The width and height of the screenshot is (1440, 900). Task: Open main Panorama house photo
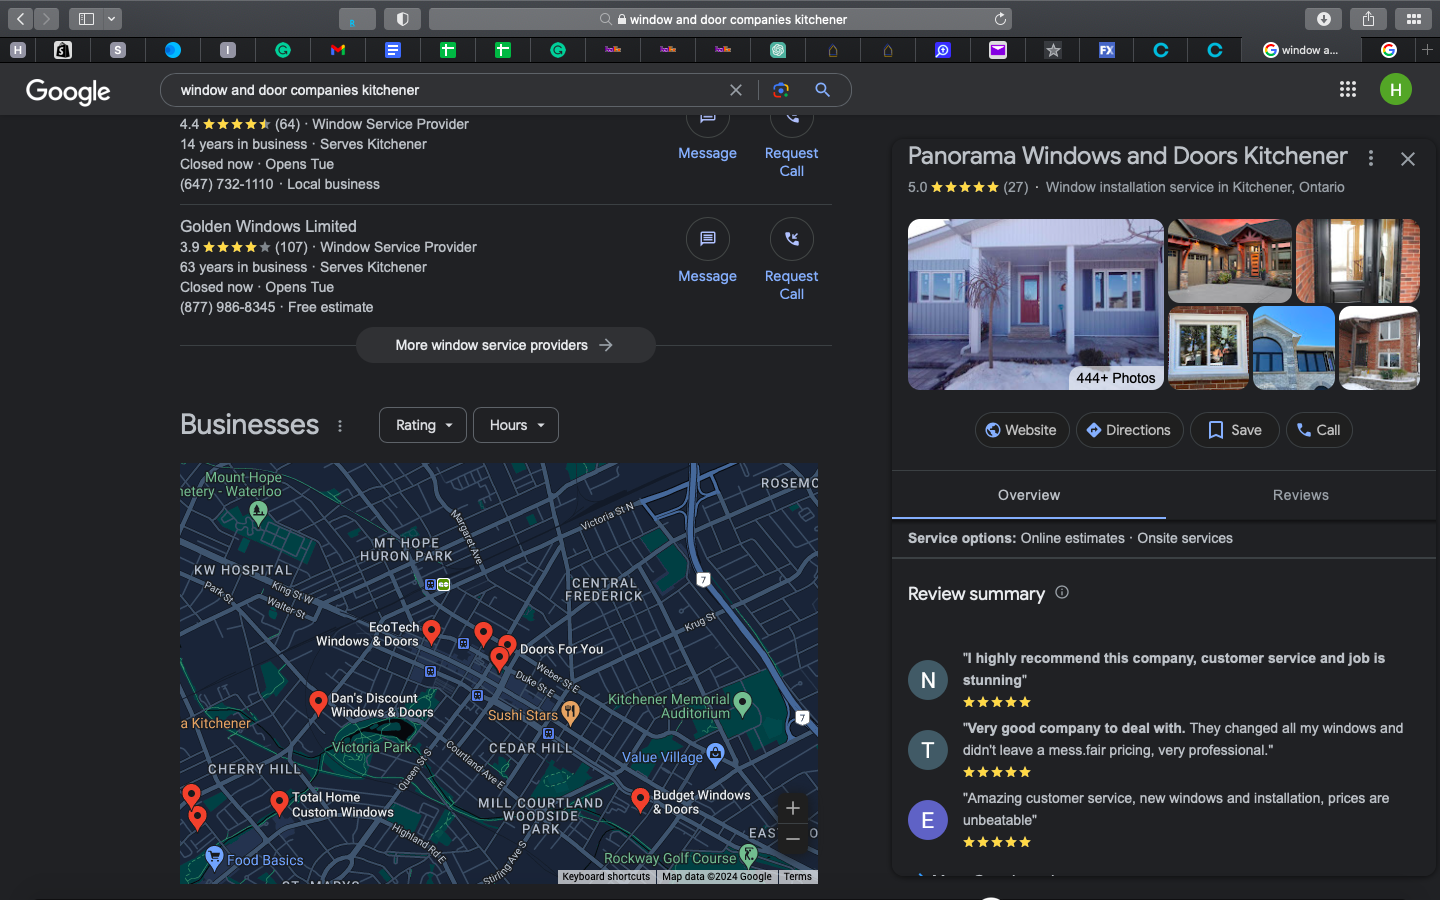tap(1035, 304)
